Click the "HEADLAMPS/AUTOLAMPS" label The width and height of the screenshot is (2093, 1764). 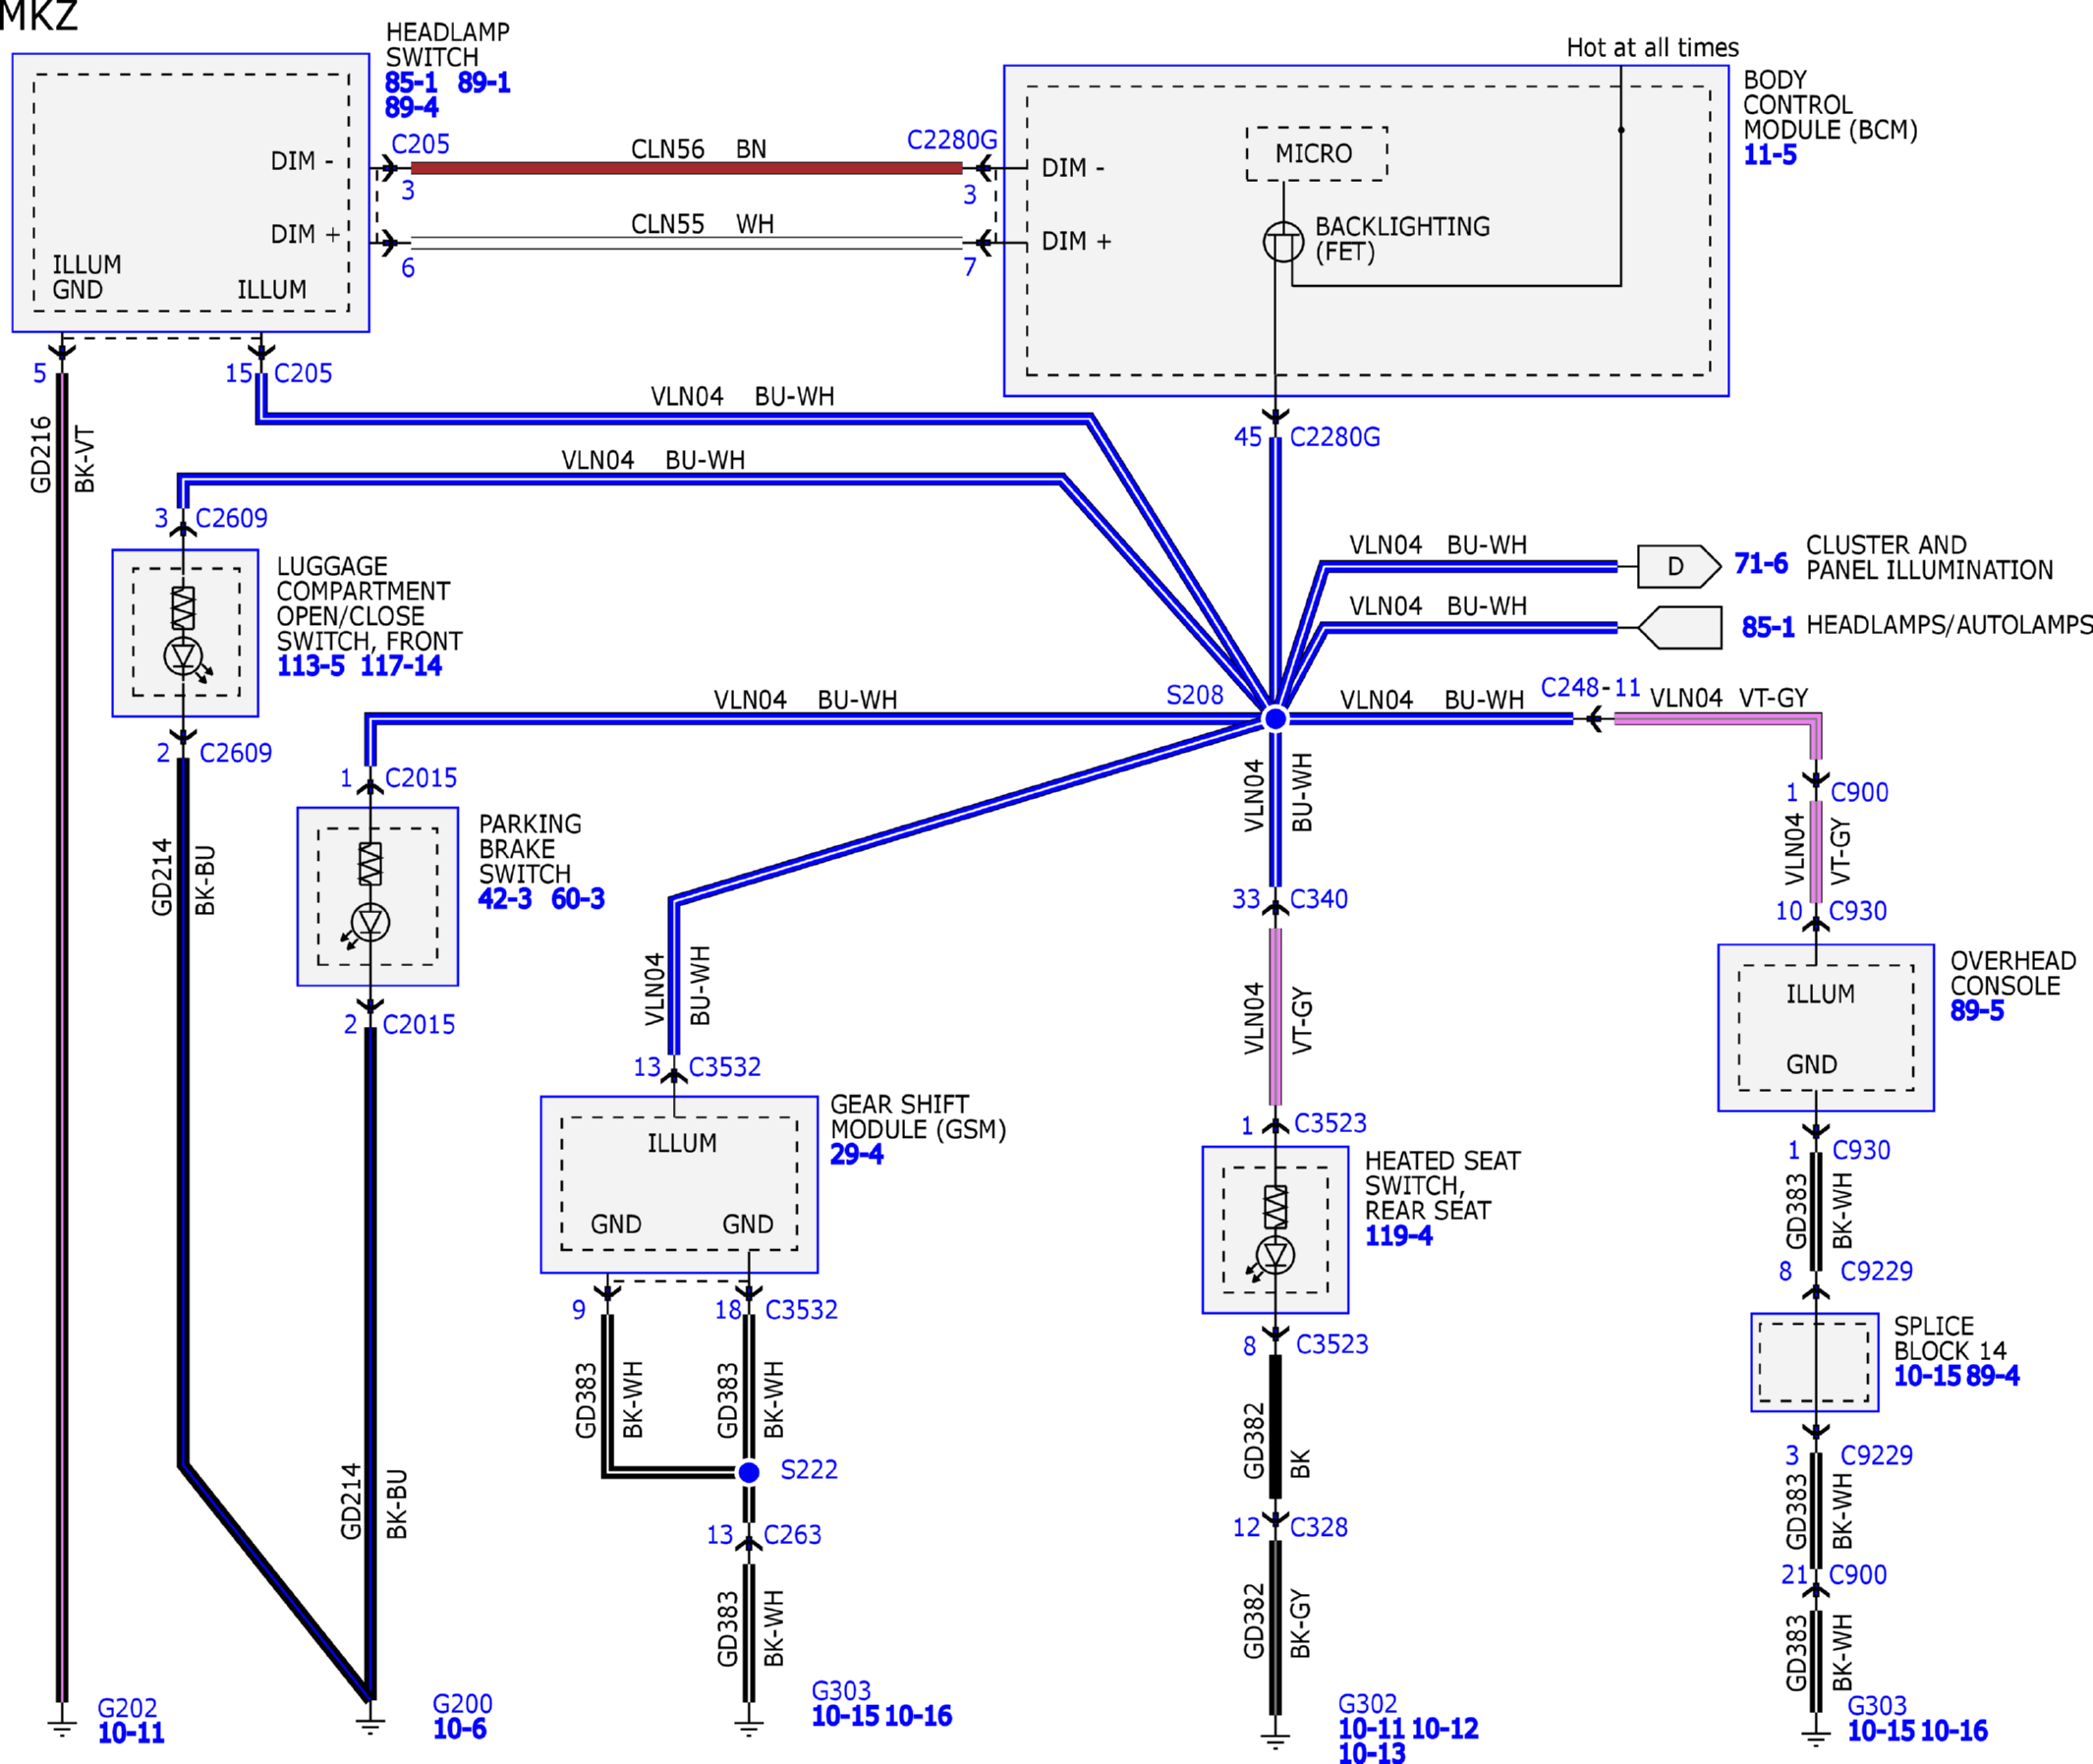[1949, 625]
